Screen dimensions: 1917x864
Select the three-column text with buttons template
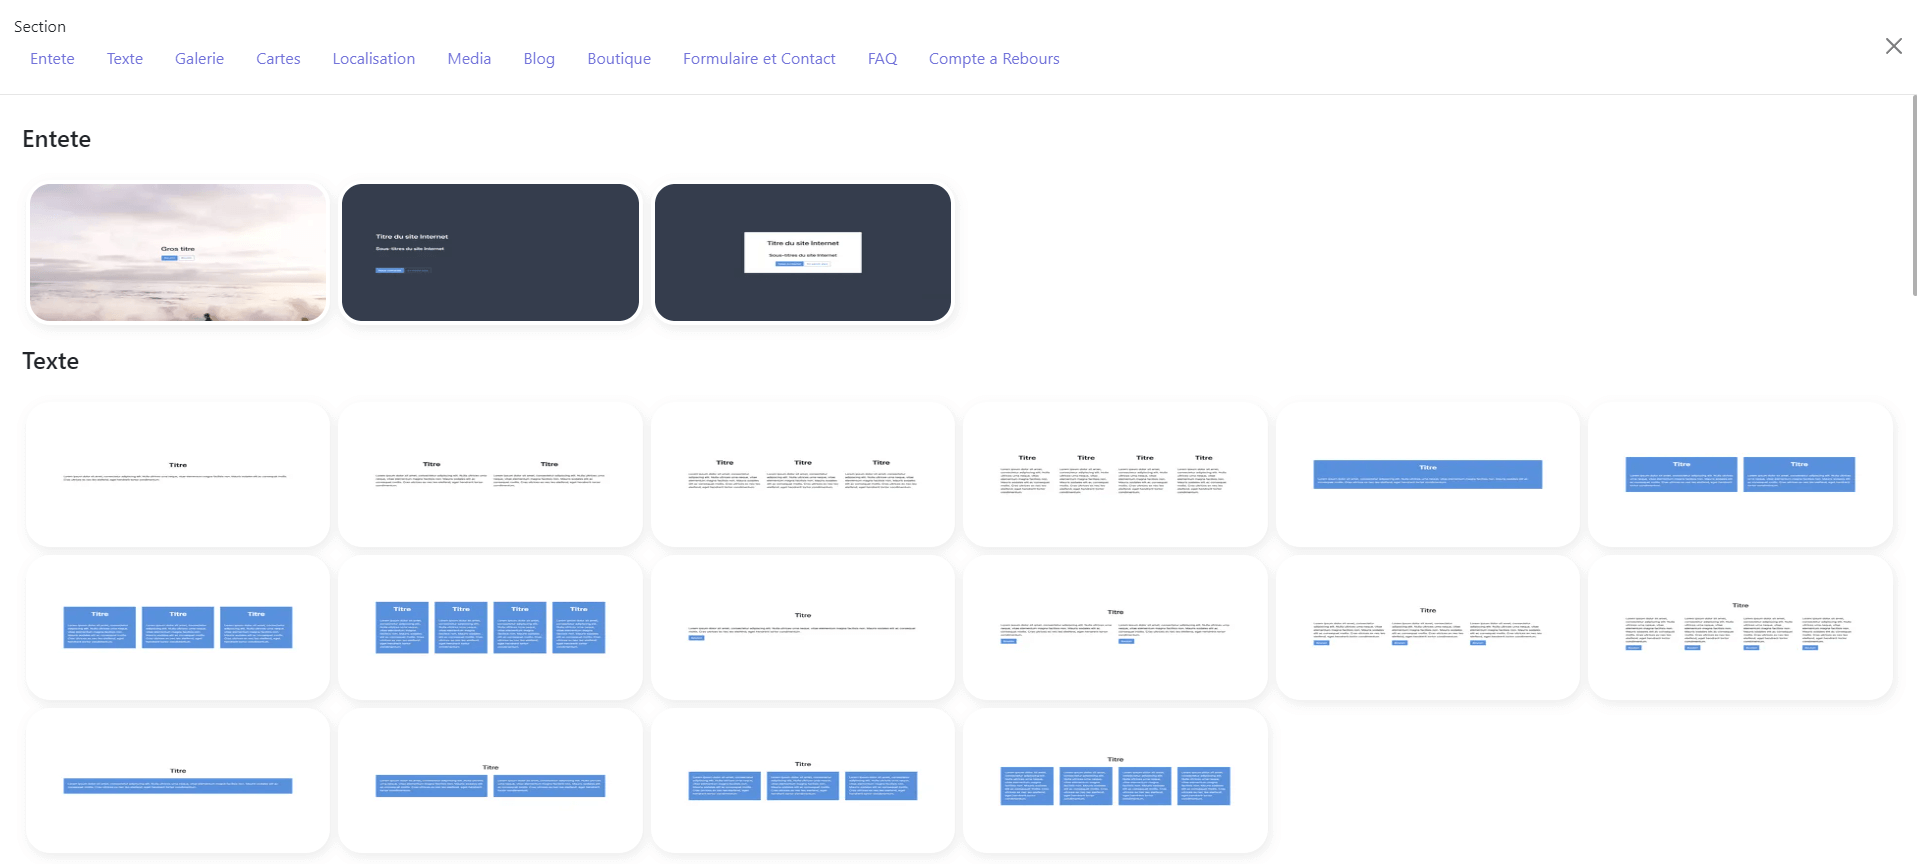pos(1428,627)
